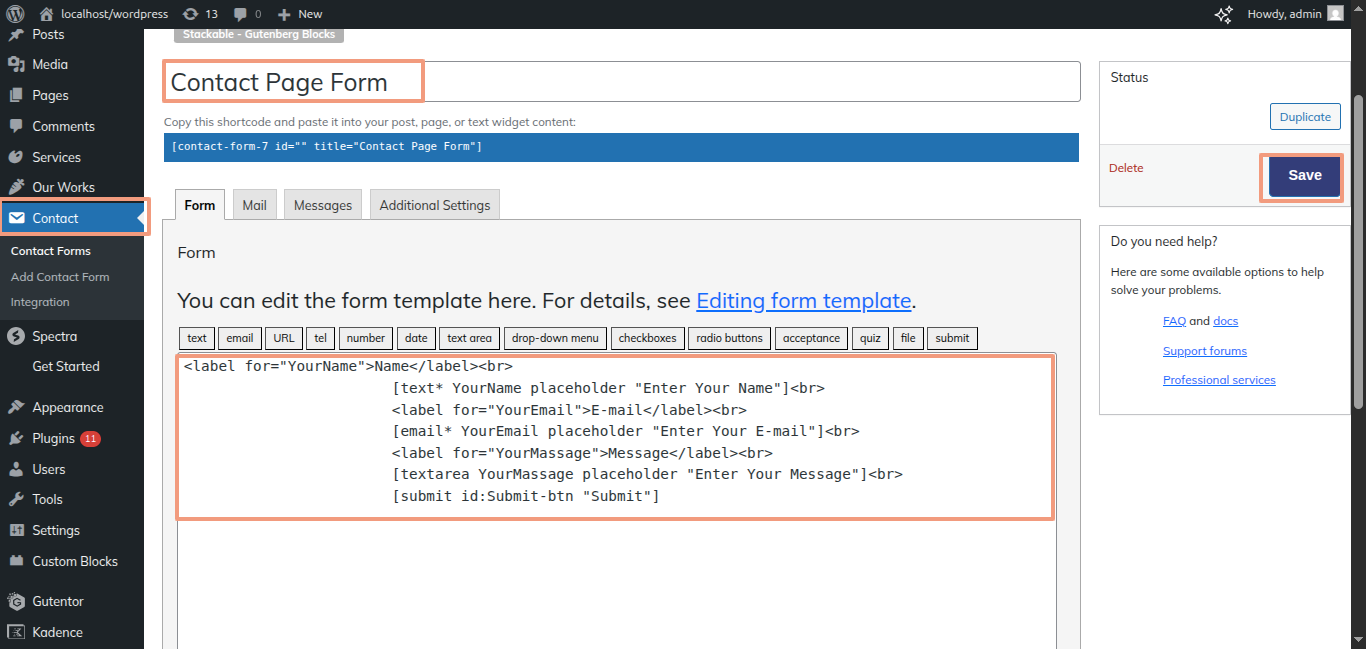Switch to the Mail tab
The width and height of the screenshot is (1366, 649).
(254, 205)
